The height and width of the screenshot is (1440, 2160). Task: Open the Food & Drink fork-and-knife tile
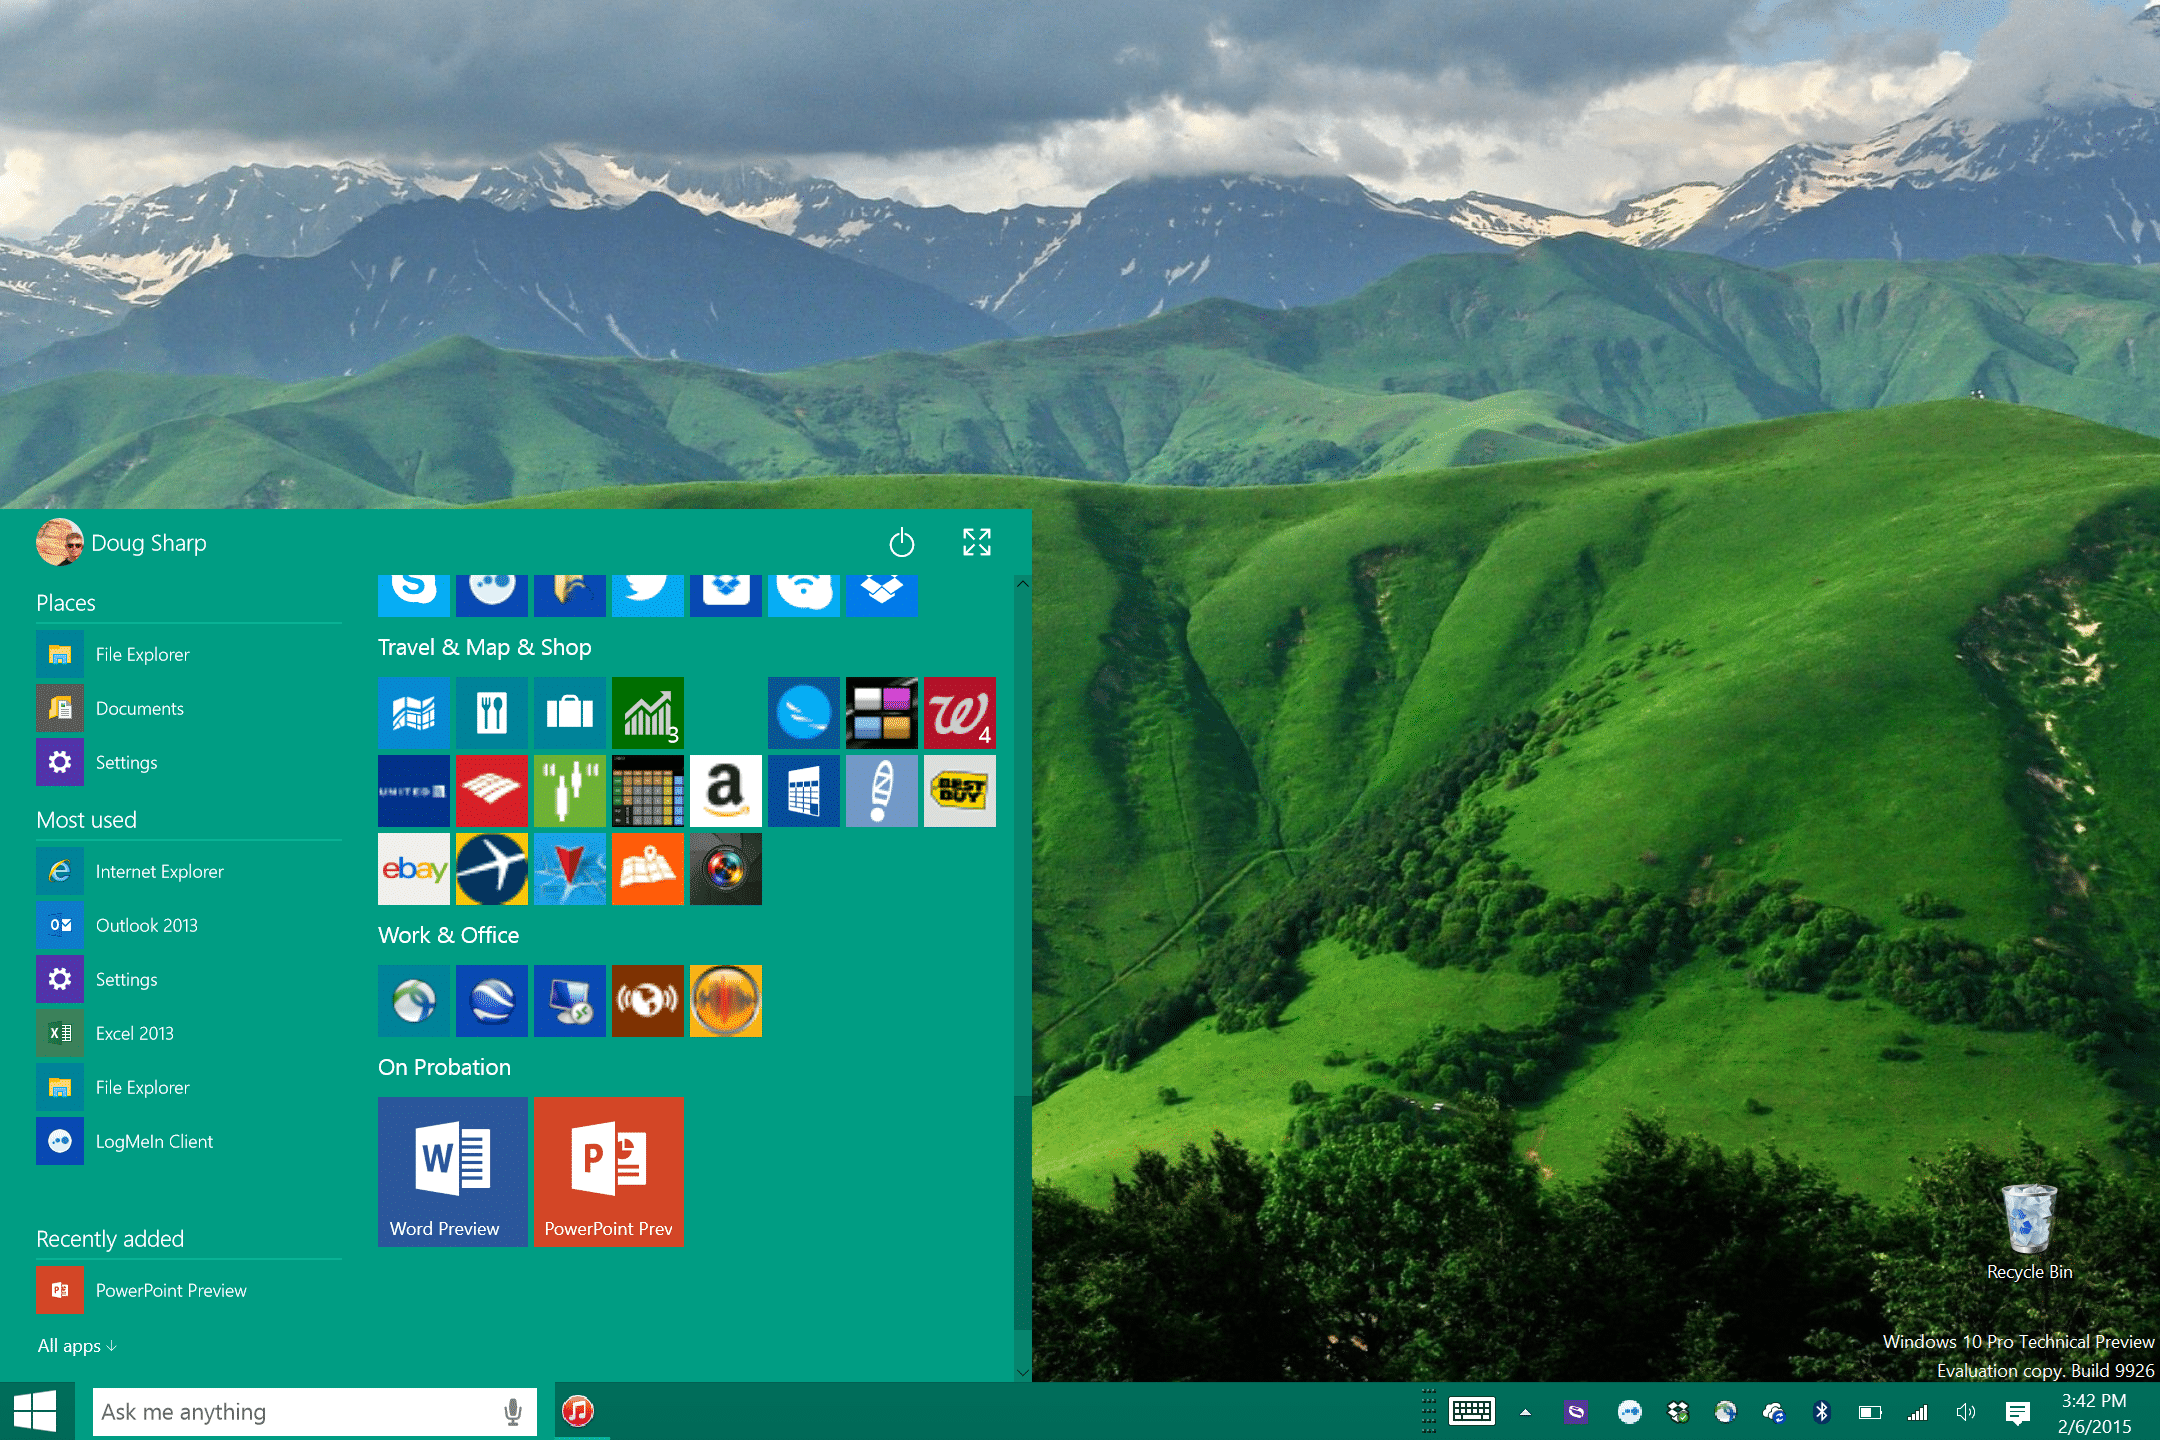491,713
